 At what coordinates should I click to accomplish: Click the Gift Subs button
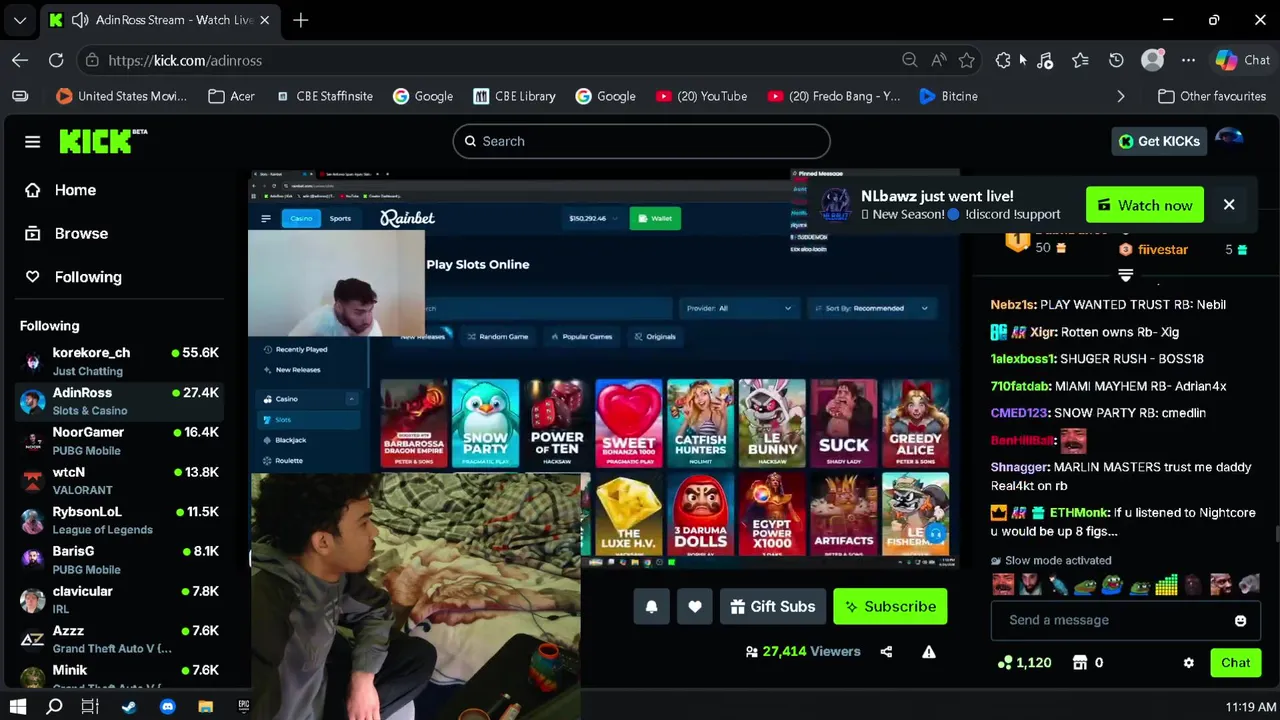[773, 606]
